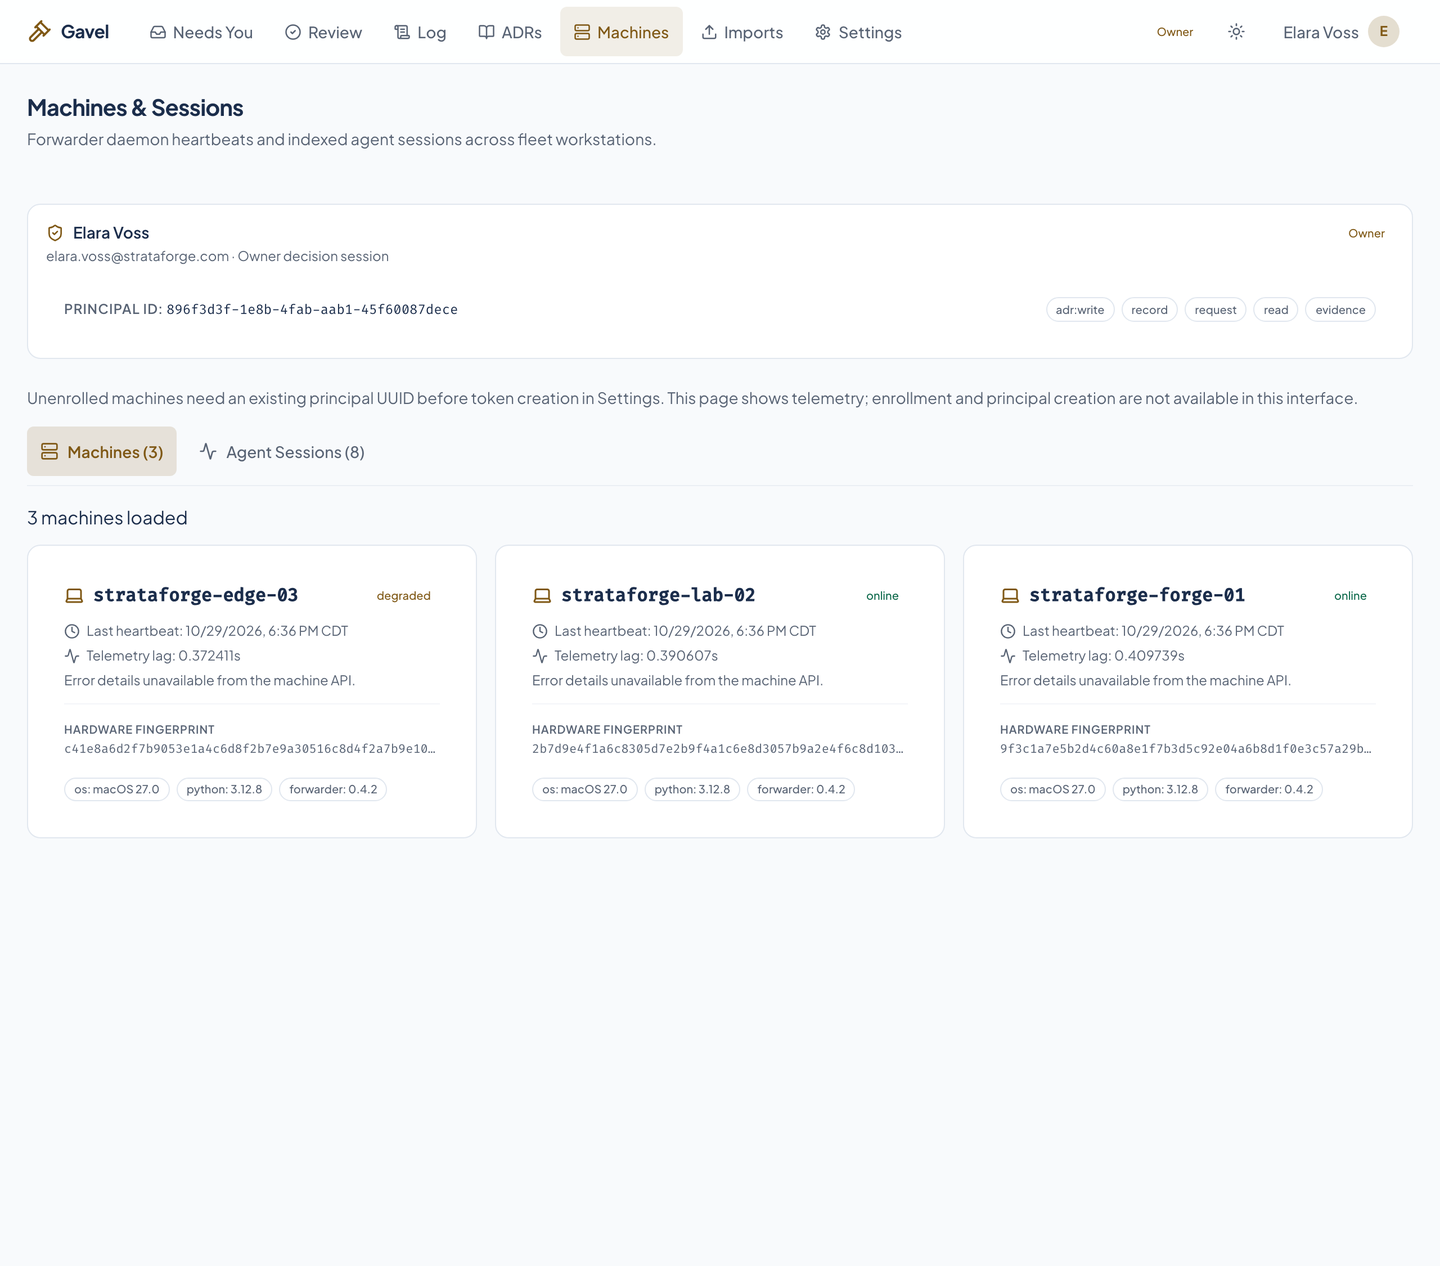Toggle the light/dark theme sun icon
Image resolution: width=1440 pixels, height=1266 pixels.
[1236, 32]
